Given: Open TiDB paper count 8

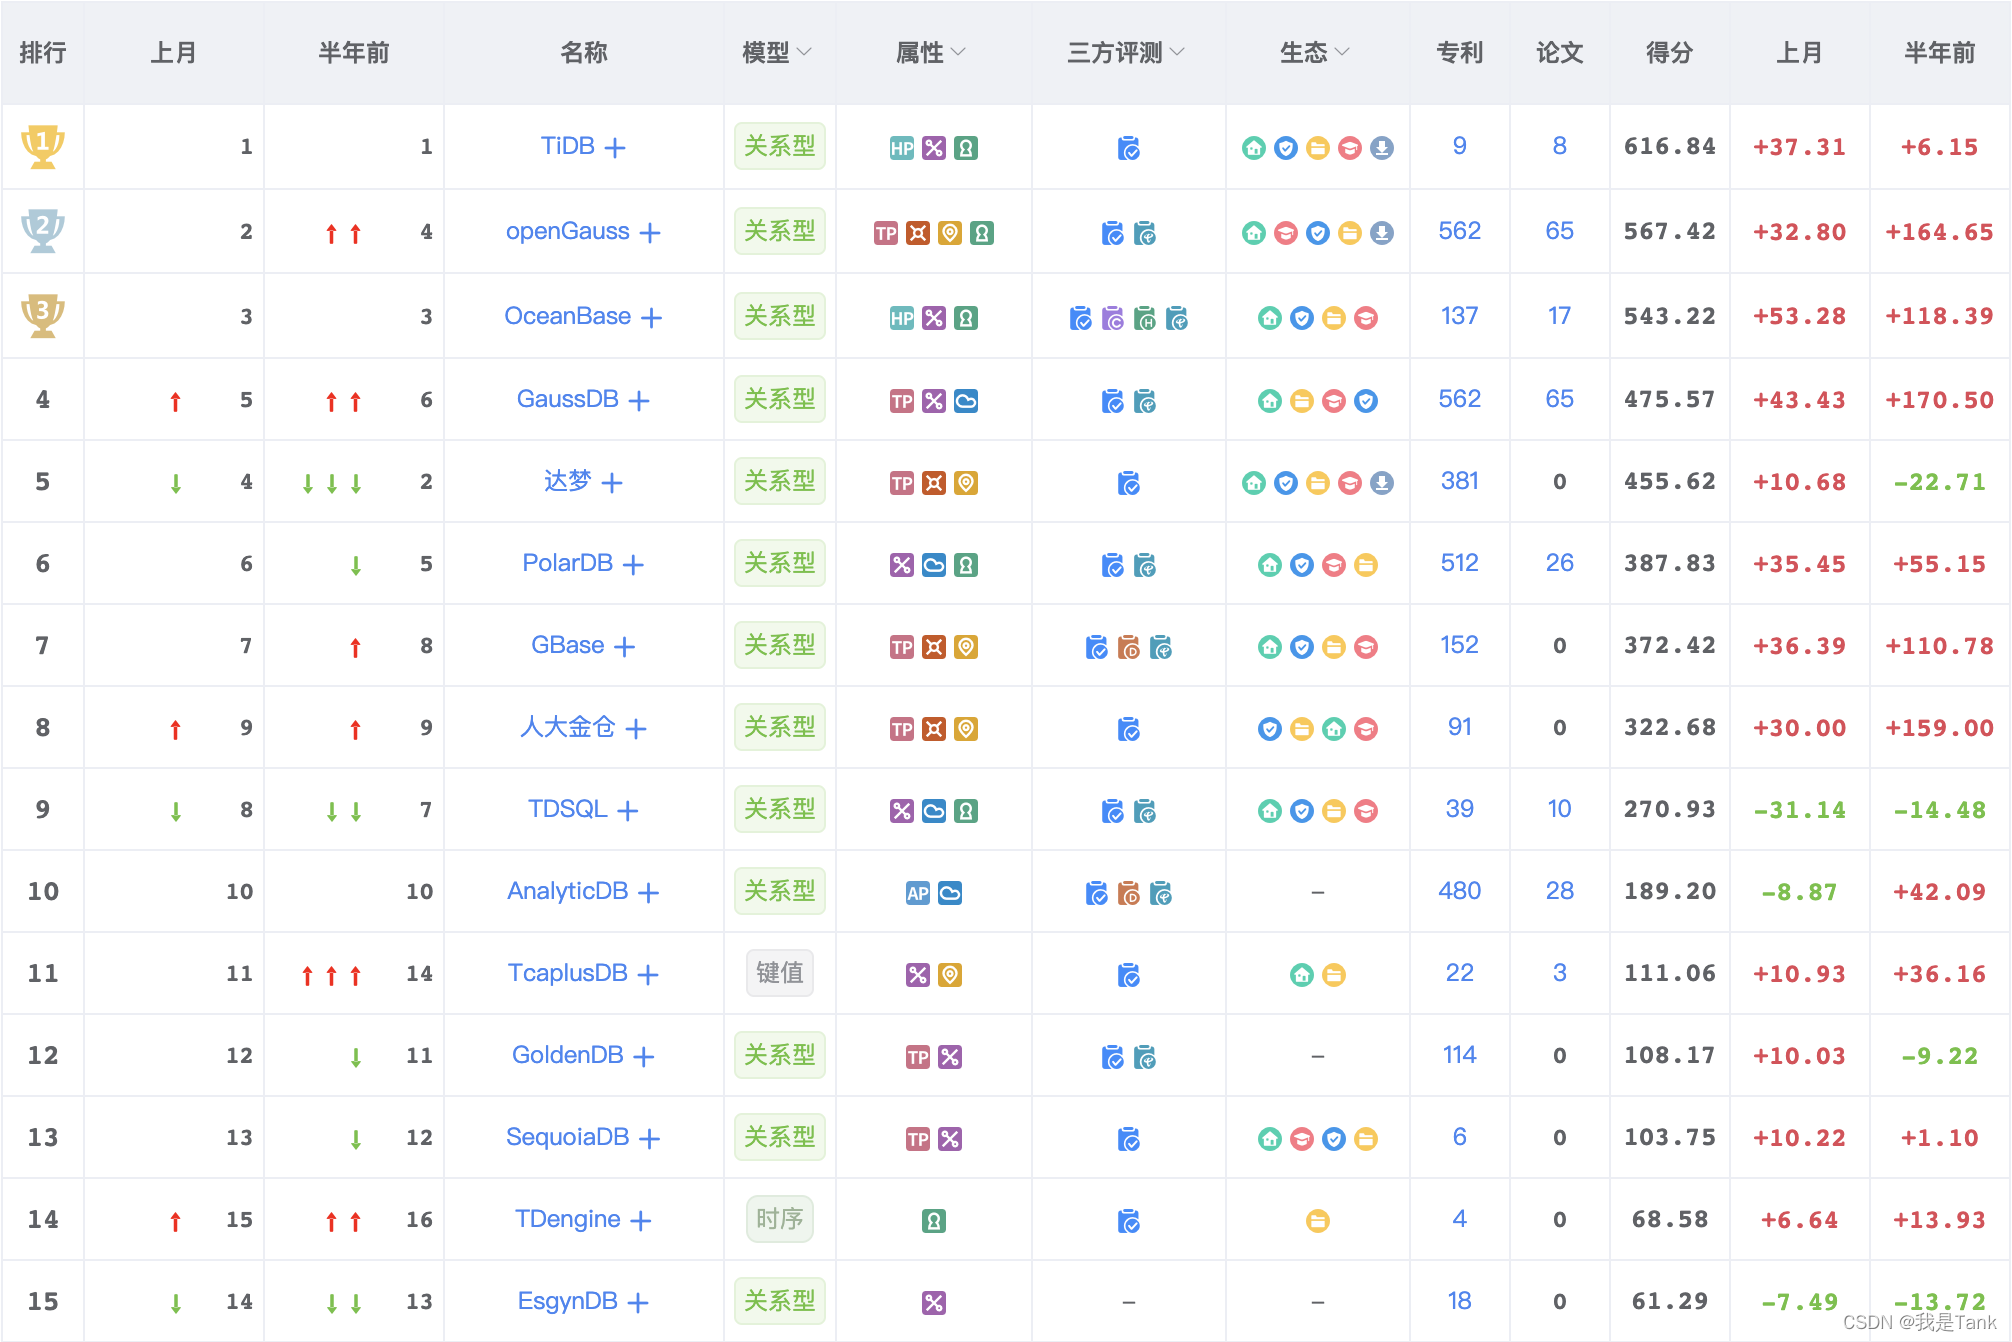Looking at the screenshot, I should (1560, 146).
